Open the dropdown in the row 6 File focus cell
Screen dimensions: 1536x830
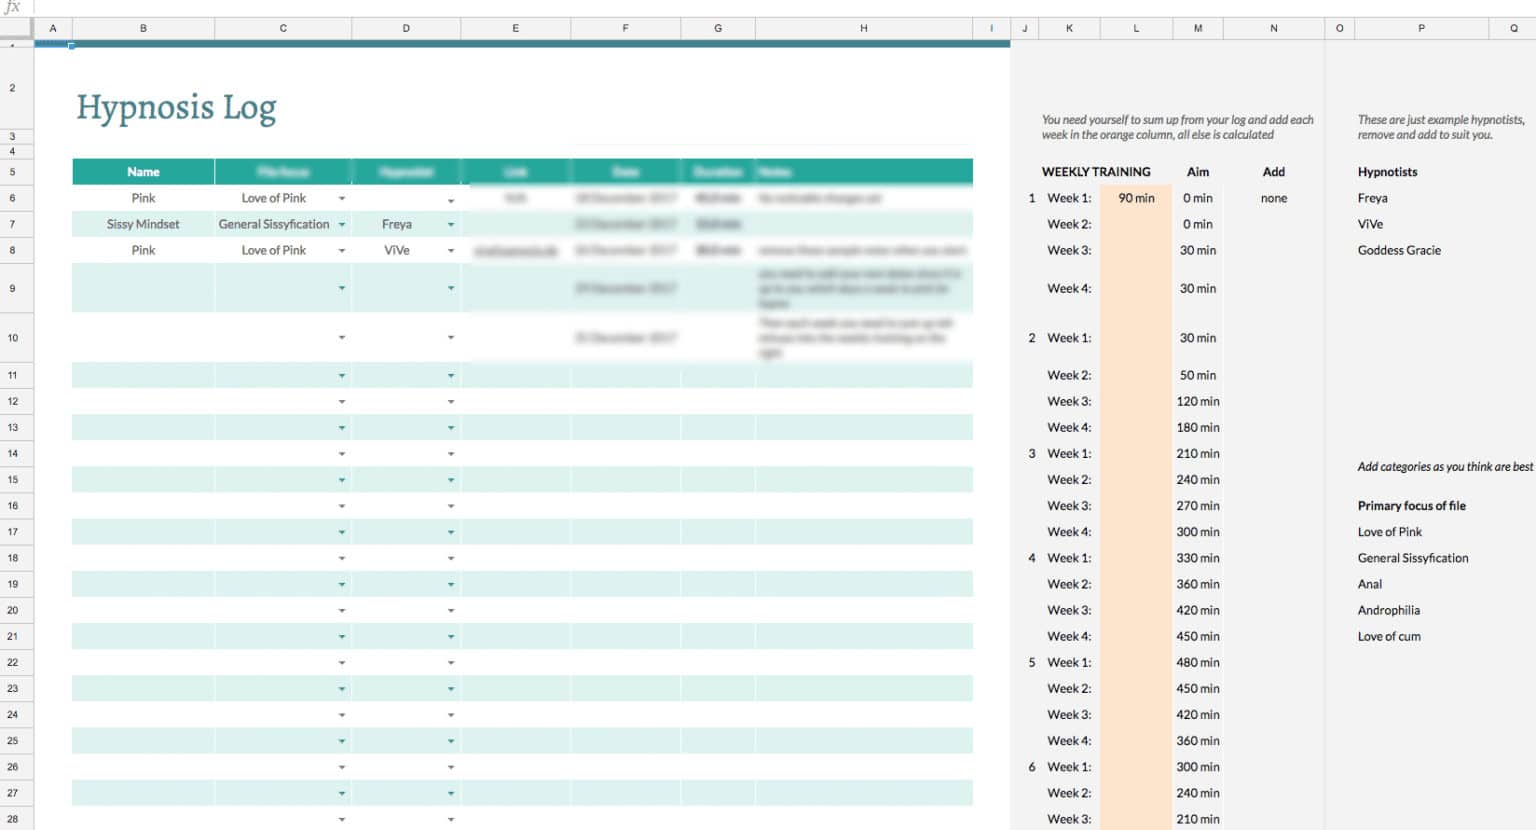(x=342, y=199)
